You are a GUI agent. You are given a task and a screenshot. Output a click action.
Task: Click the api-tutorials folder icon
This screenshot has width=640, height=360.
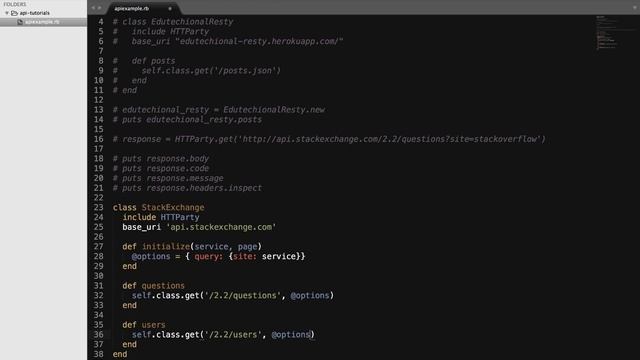coord(15,13)
